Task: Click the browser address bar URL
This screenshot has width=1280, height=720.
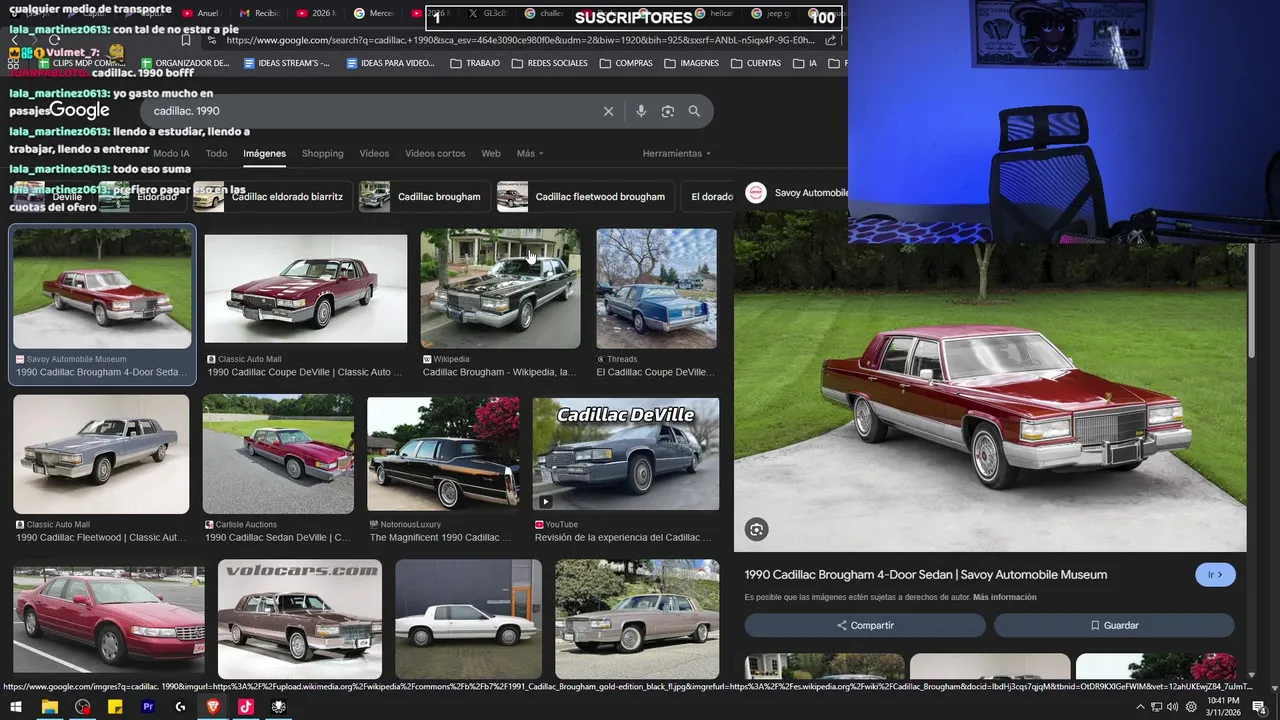Action: coord(520,40)
